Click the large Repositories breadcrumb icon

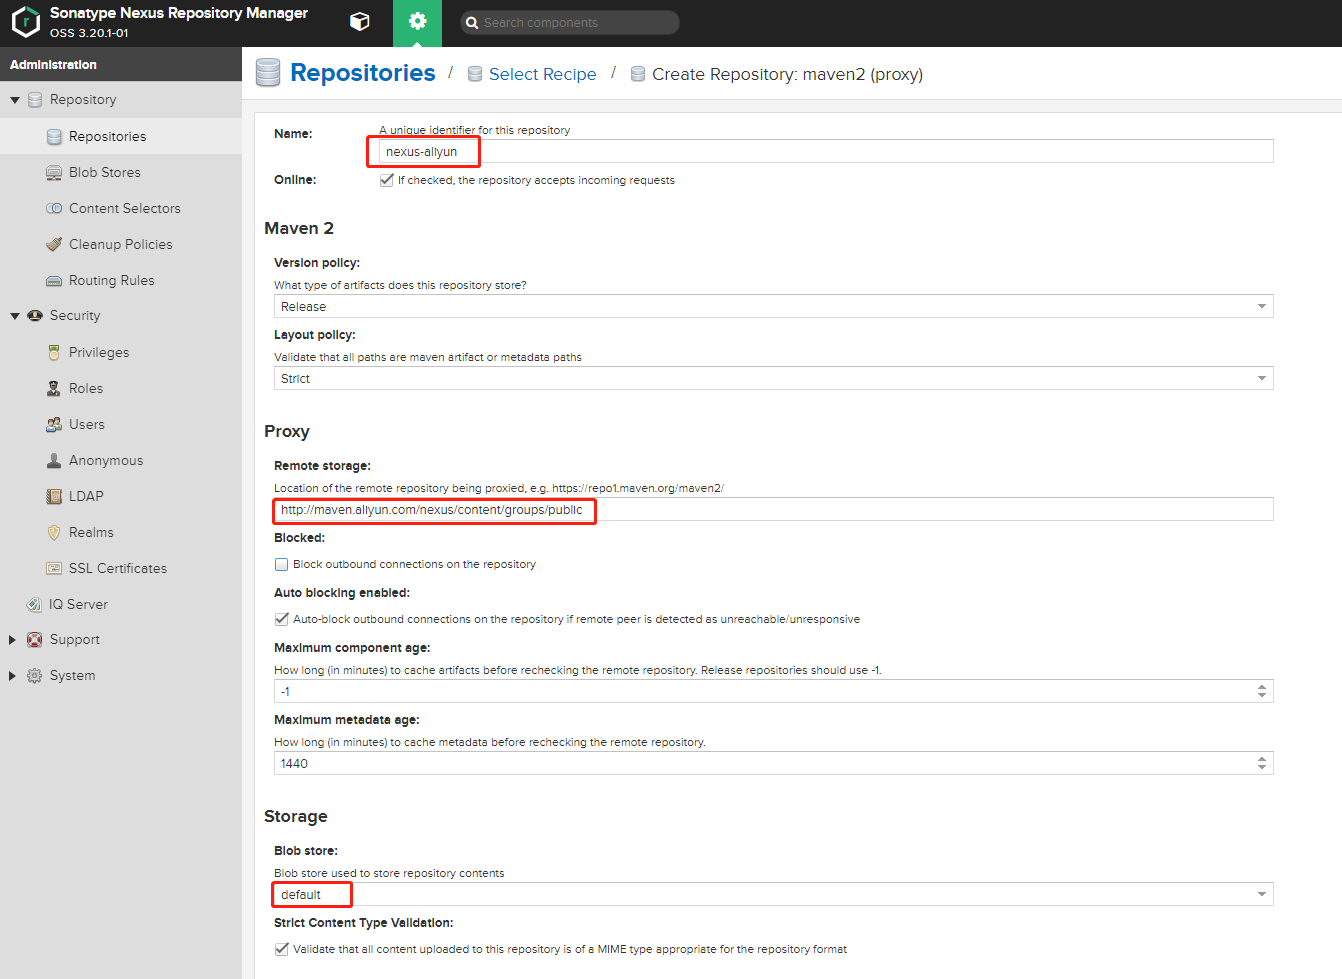click(268, 73)
